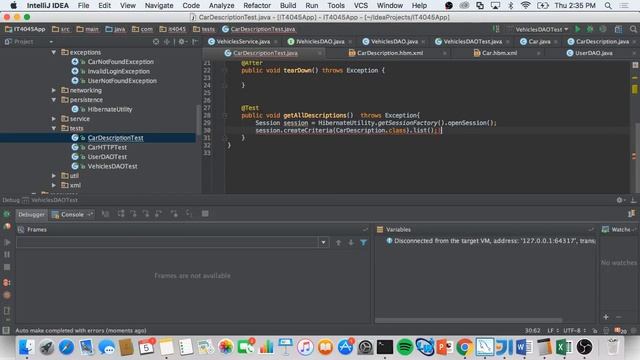
Task: Expand the service folder
Action: [53, 119]
